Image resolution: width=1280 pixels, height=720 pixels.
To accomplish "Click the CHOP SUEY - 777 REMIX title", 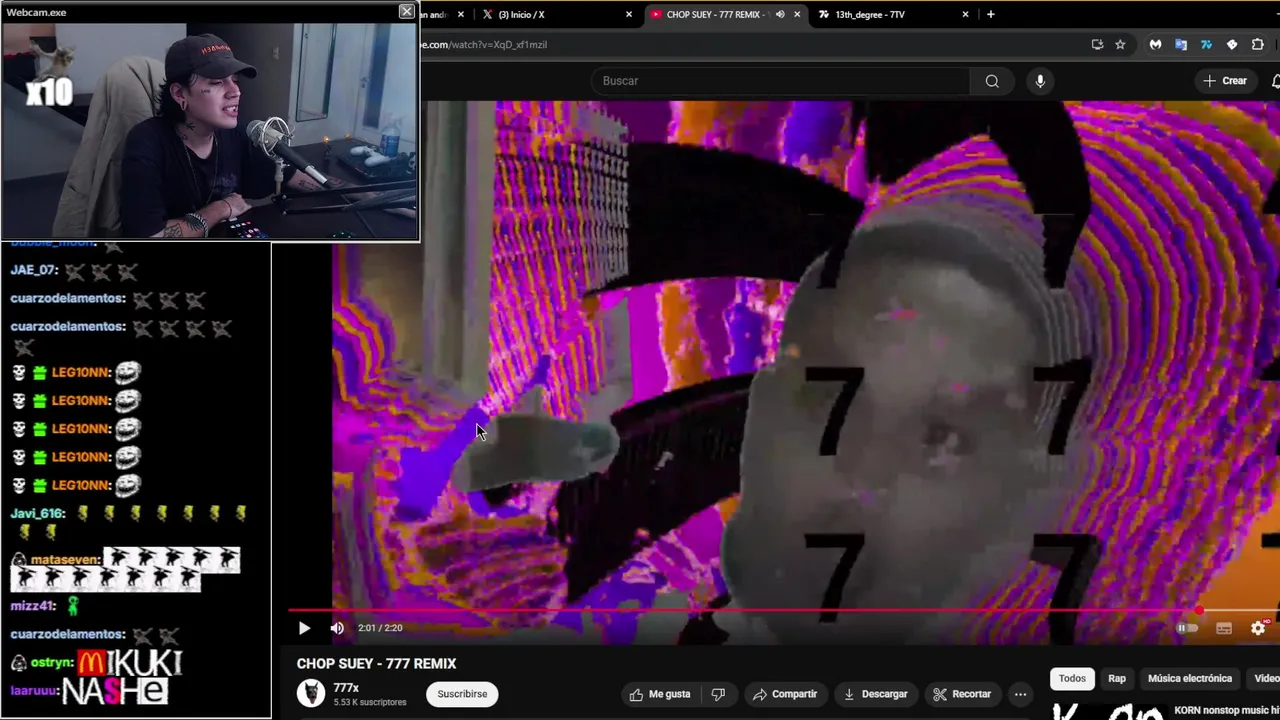I will [376, 664].
